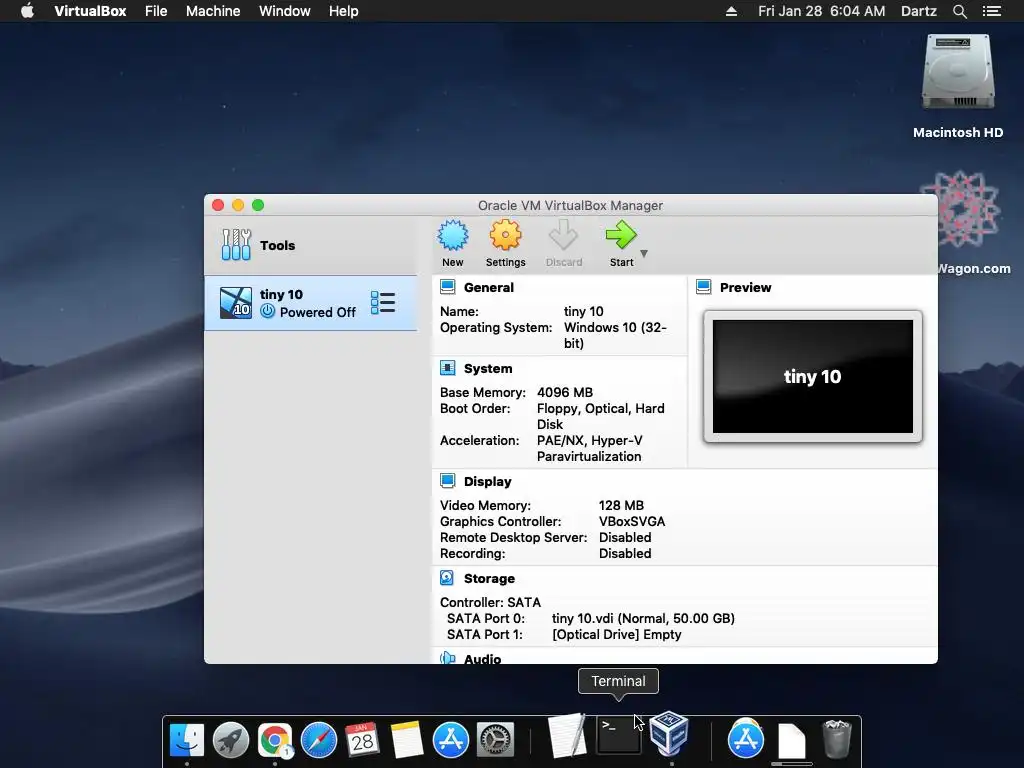1024x768 pixels.
Task: Open Google Chrome from the Dock
Action: pyautogui.click(x=275, y=741)
